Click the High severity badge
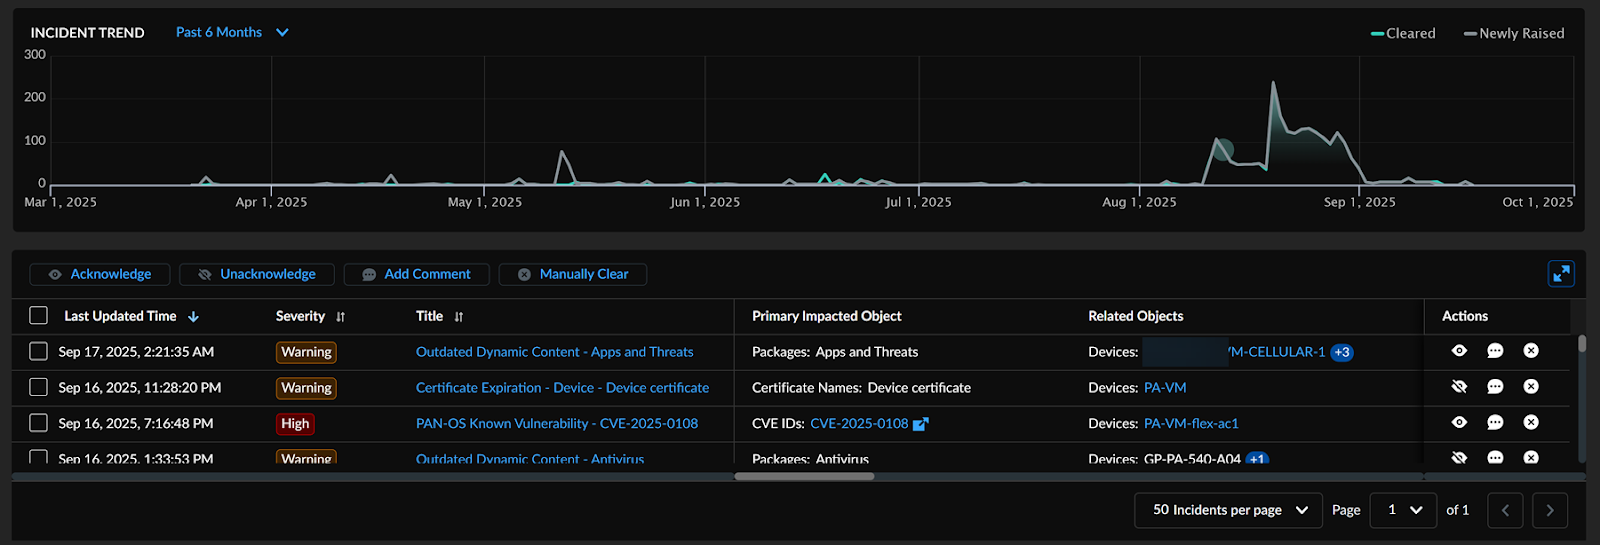The height and width of the screenshot is (545, 1600). tap(295, 424)
